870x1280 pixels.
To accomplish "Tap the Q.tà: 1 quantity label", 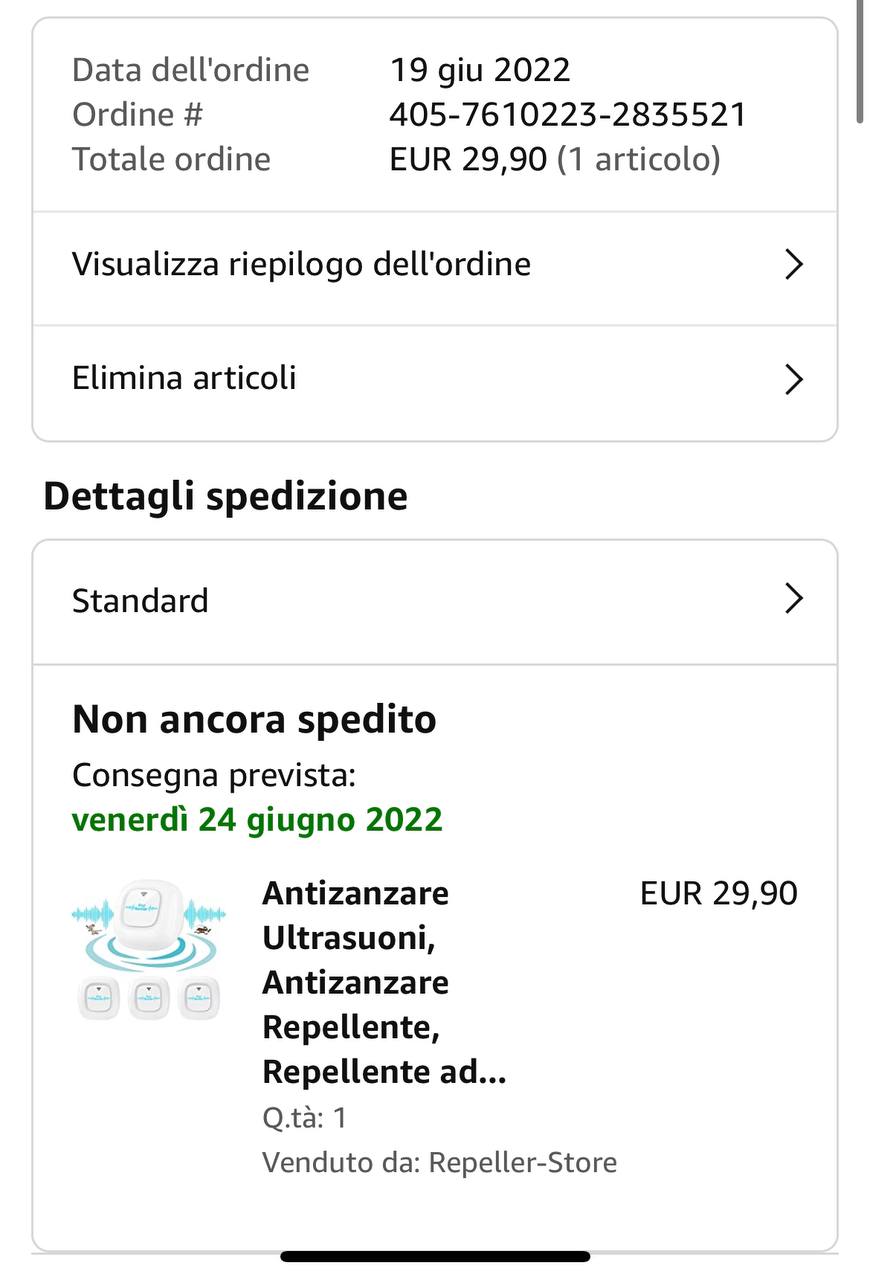I will [x=304, y=1117].
